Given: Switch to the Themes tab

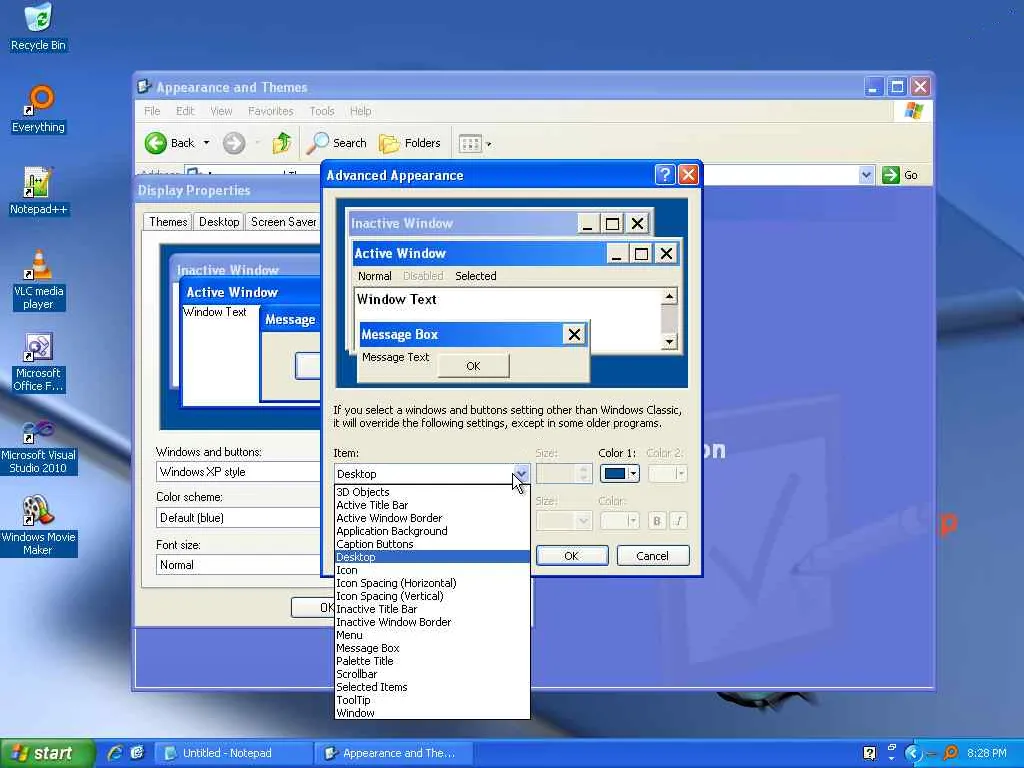Looking at the screenshot, I should coord(168,222).
